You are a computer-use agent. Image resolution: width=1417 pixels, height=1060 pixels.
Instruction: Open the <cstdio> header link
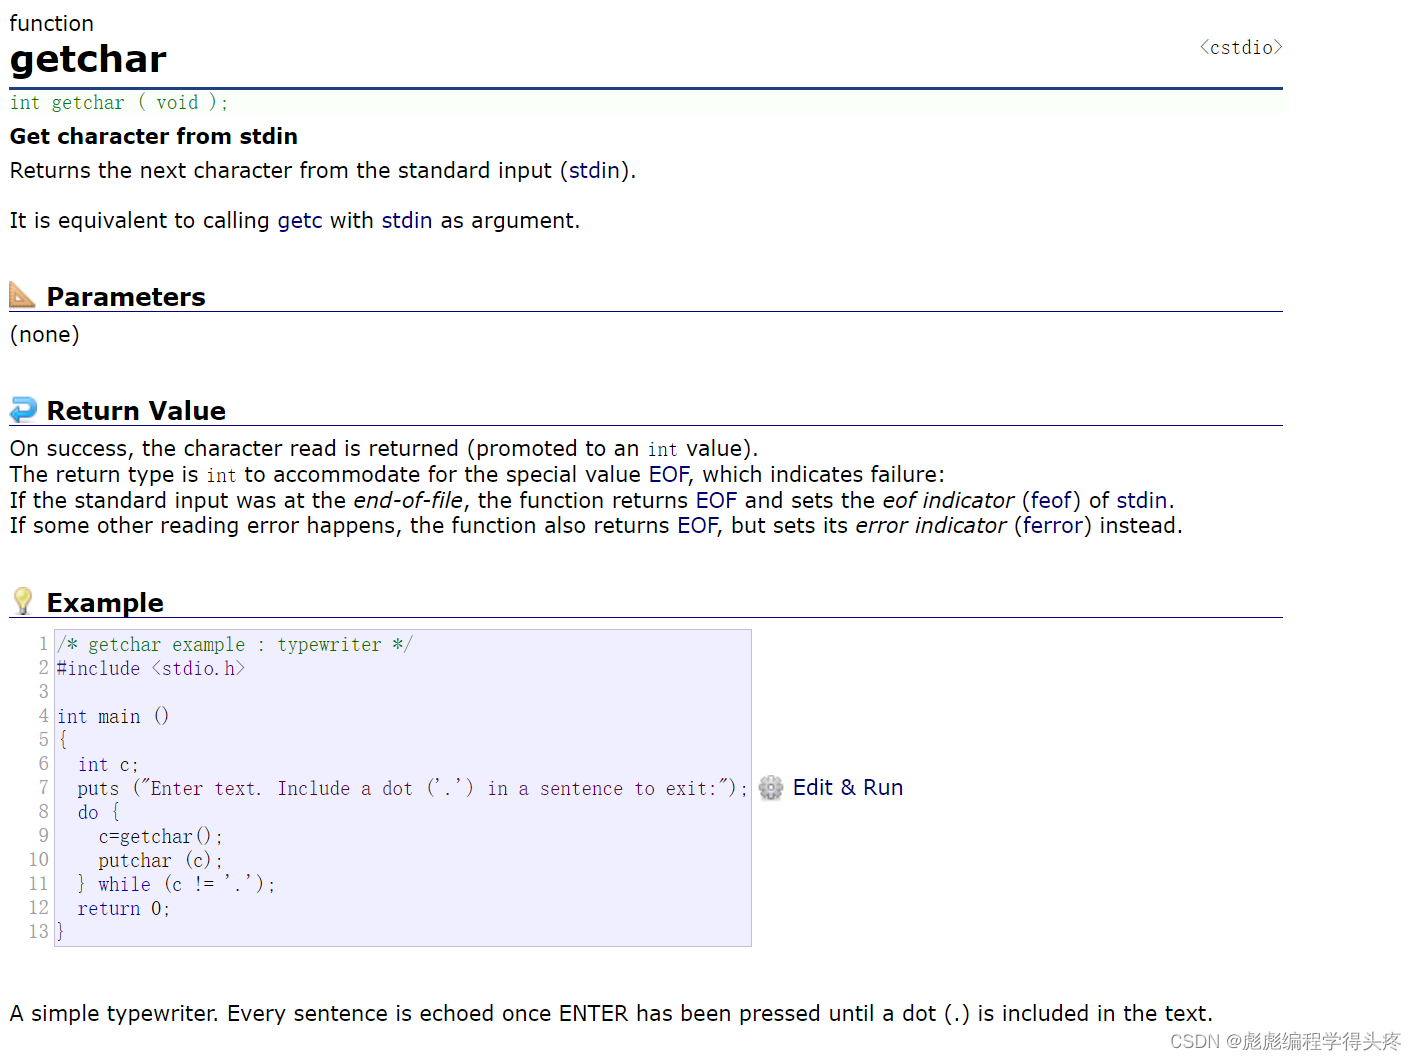[x=1241, y=47]
